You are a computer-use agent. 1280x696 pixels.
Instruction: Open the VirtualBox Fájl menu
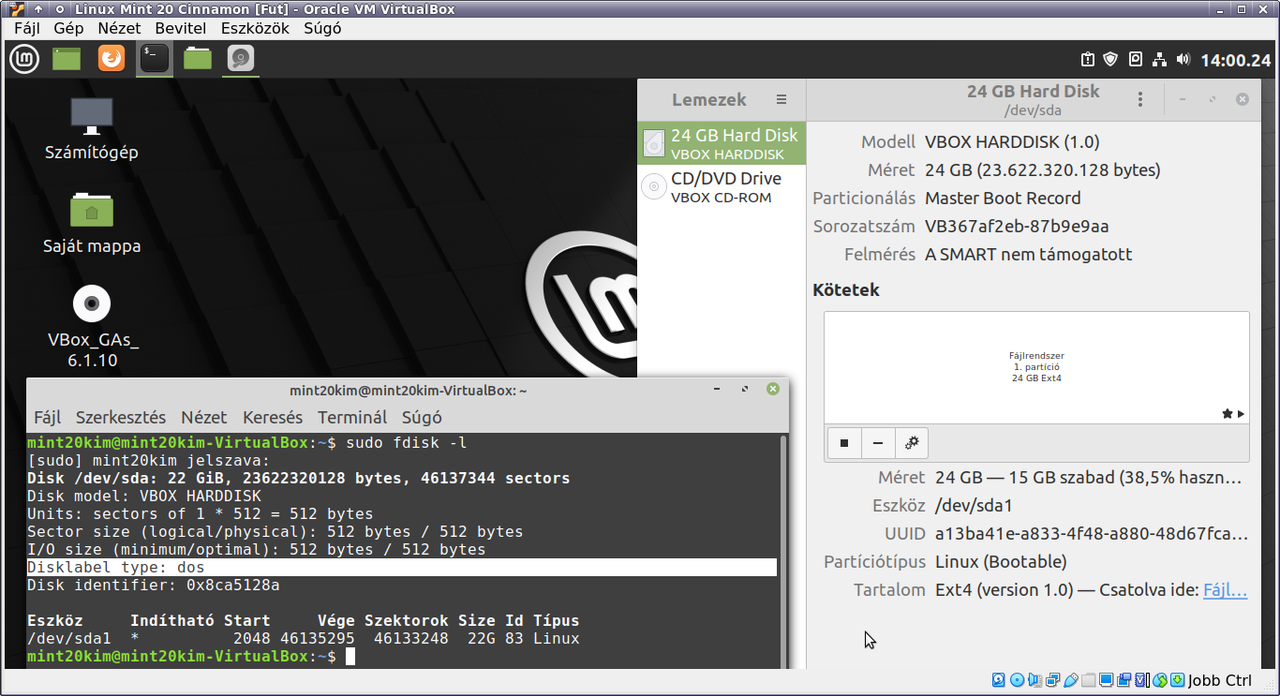tap(27, 28)
